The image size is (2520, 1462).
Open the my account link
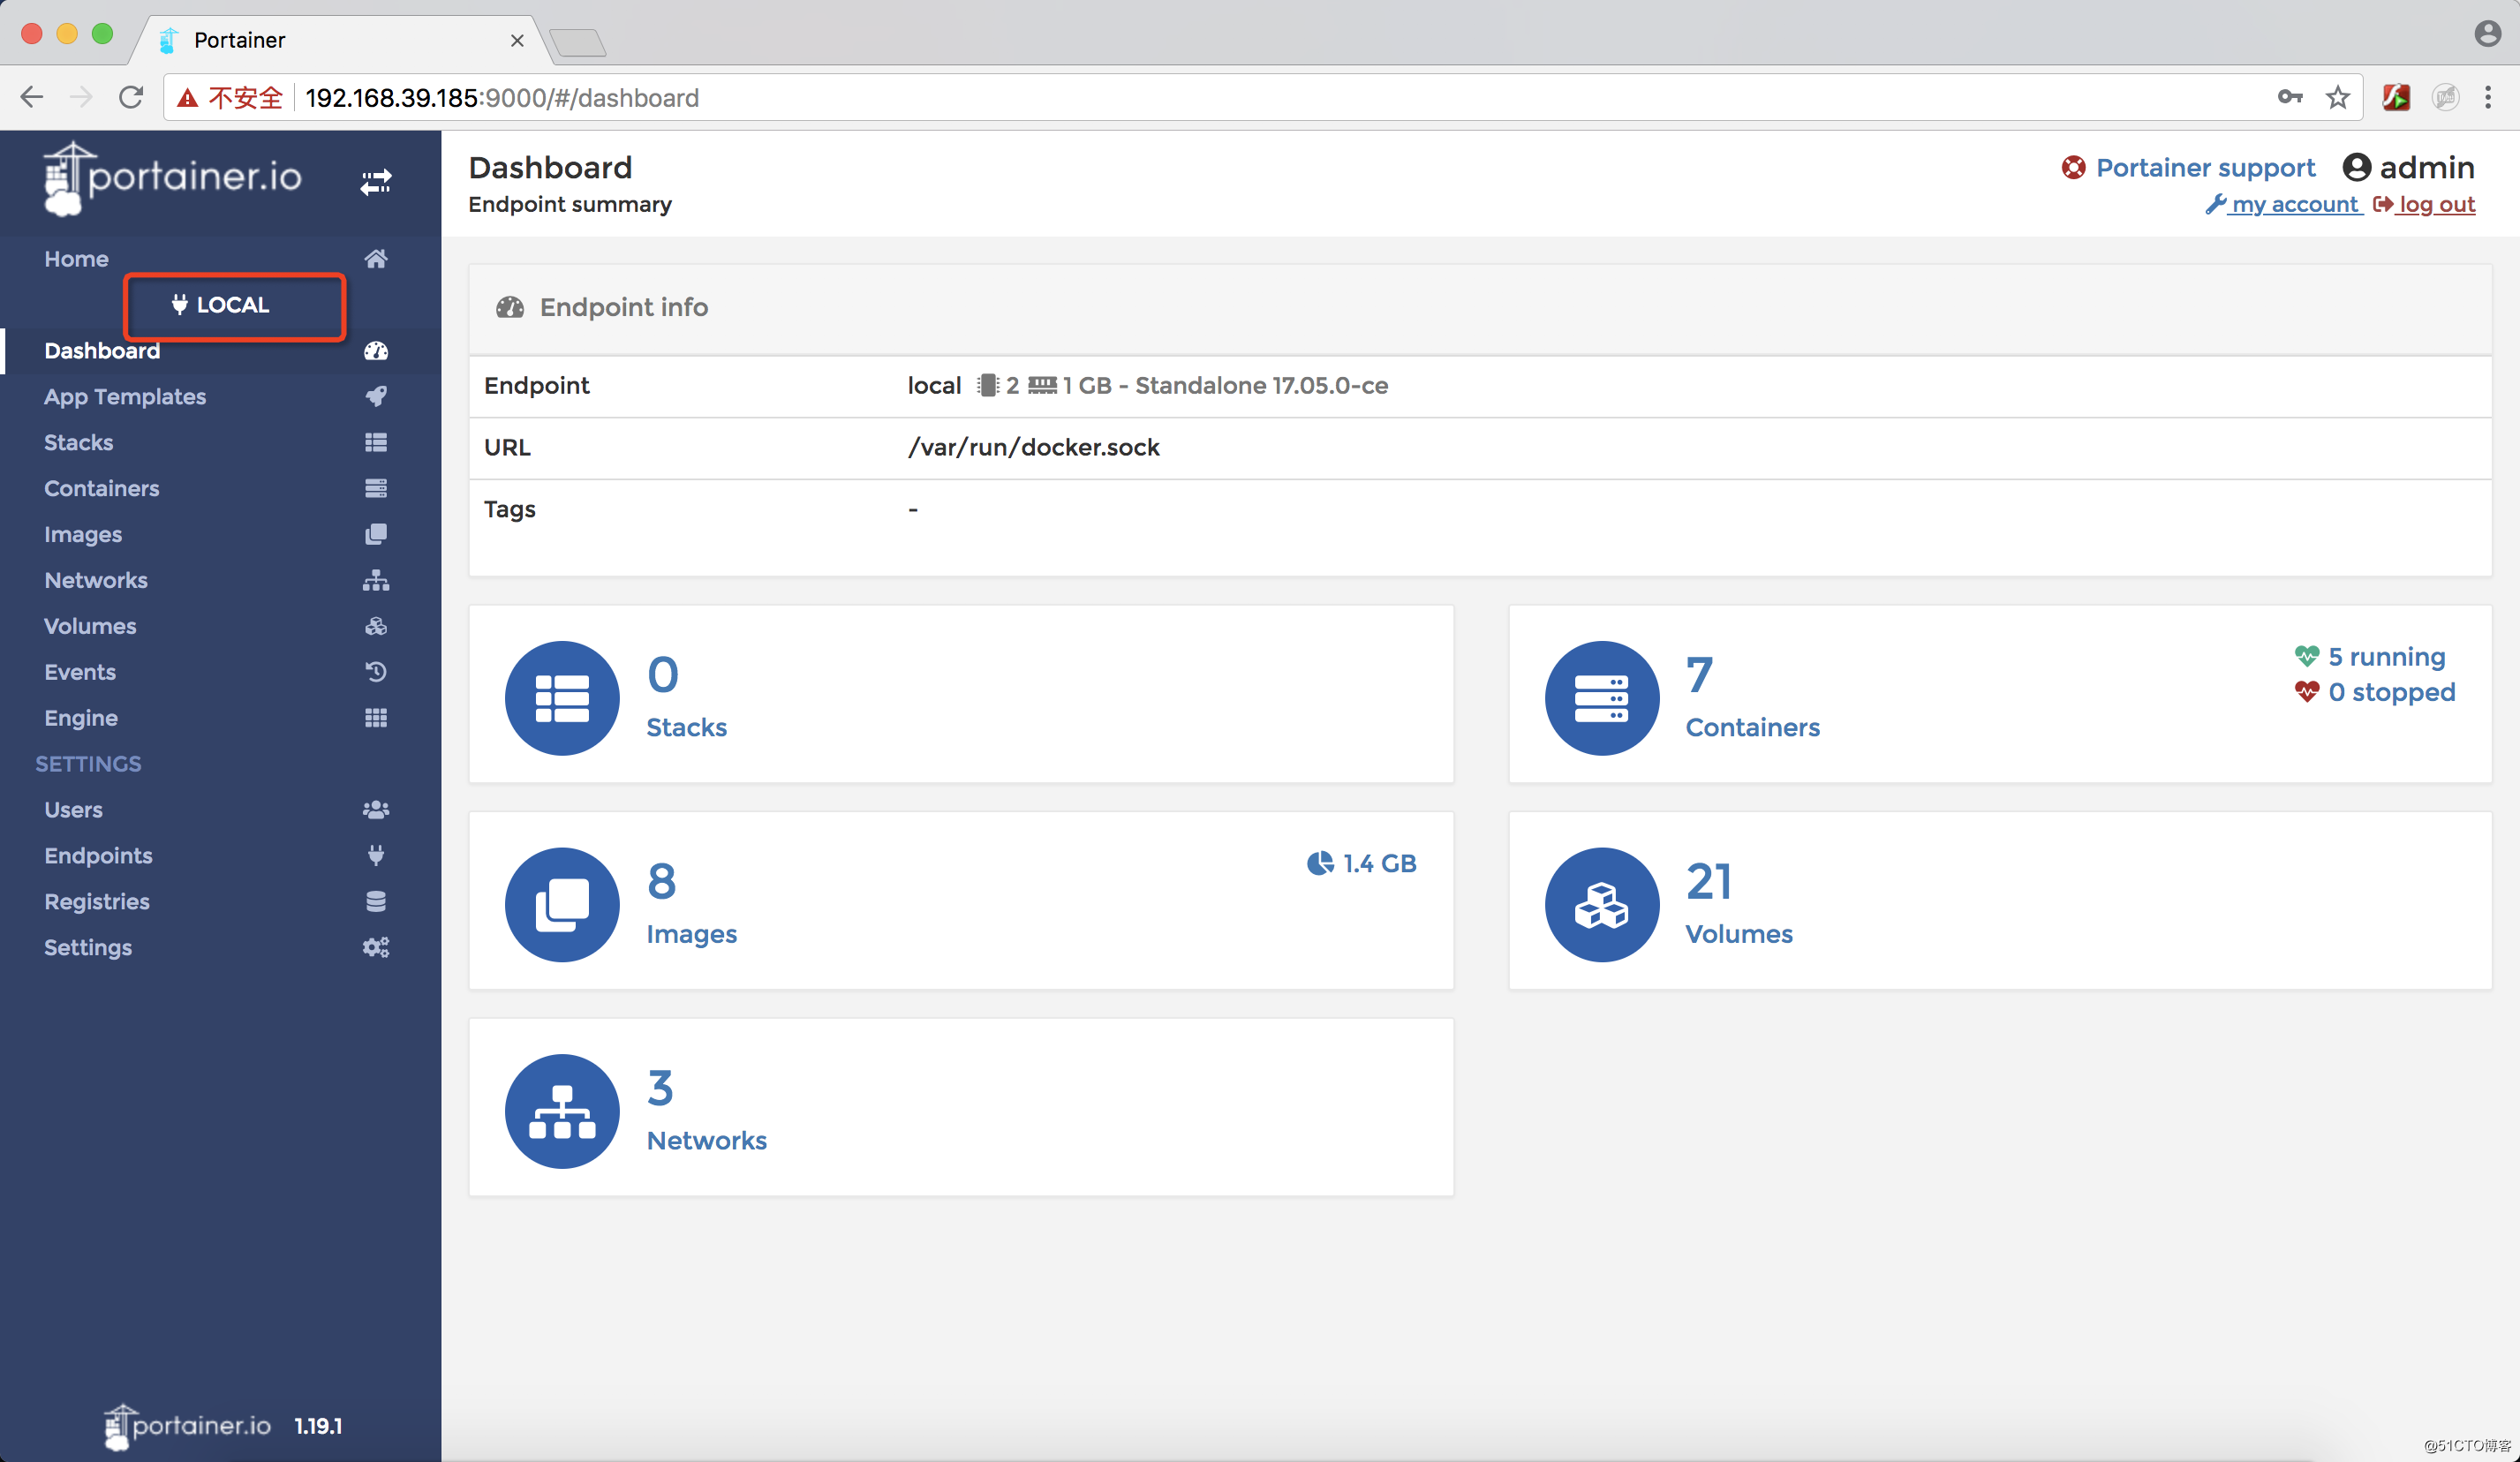point(2283,204)
